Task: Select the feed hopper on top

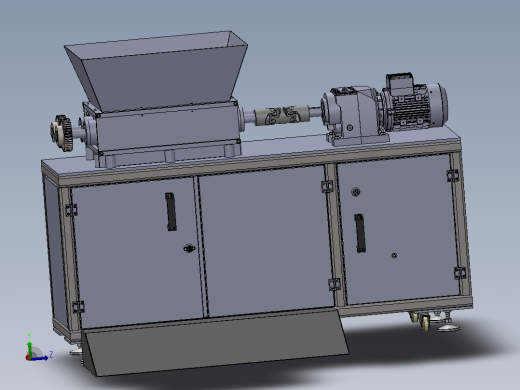Action: tap(156, 70)
